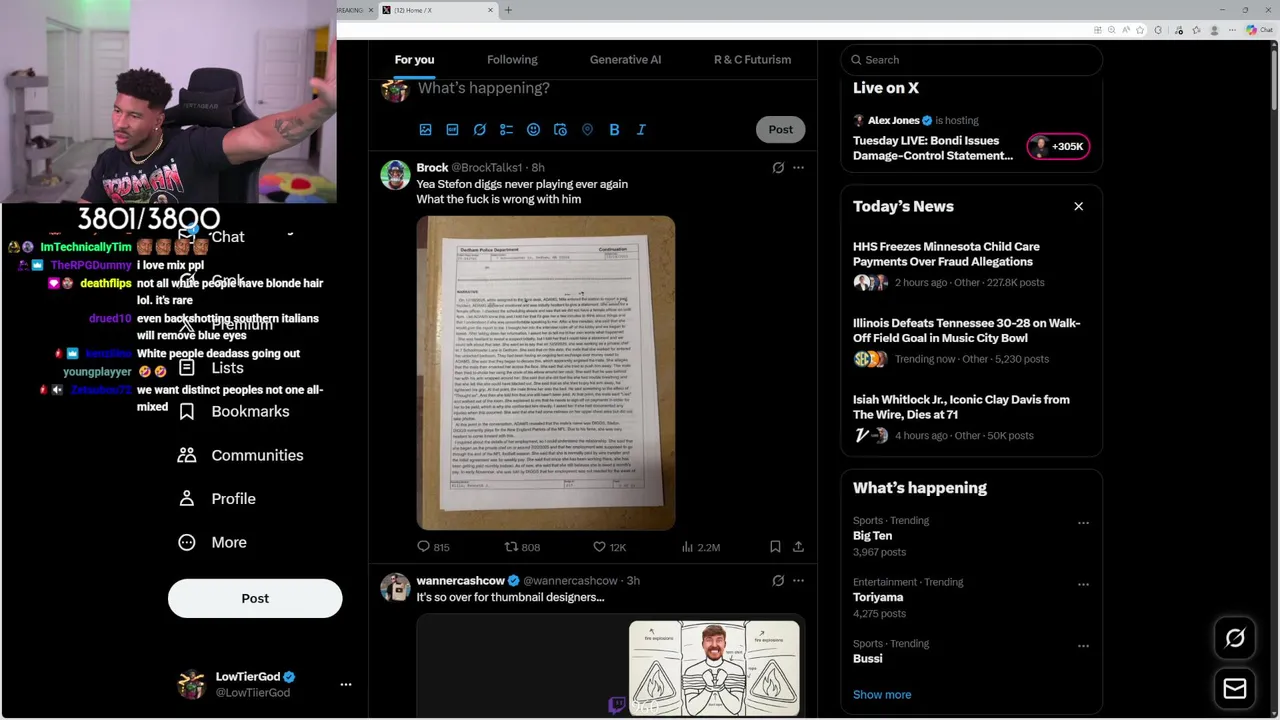Favorite this page with star icon
The height and width of the screenshot is (720, 1280).
coord(1140,30)
